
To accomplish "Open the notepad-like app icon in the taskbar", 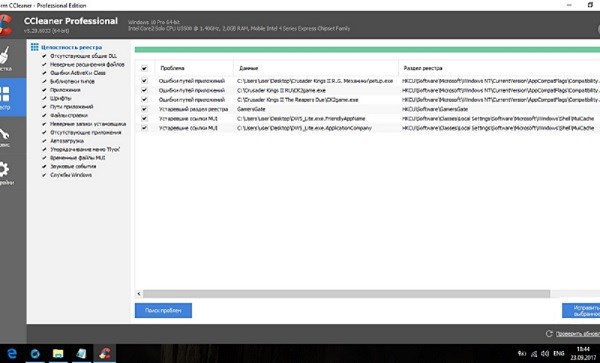I will click(81, 353).
